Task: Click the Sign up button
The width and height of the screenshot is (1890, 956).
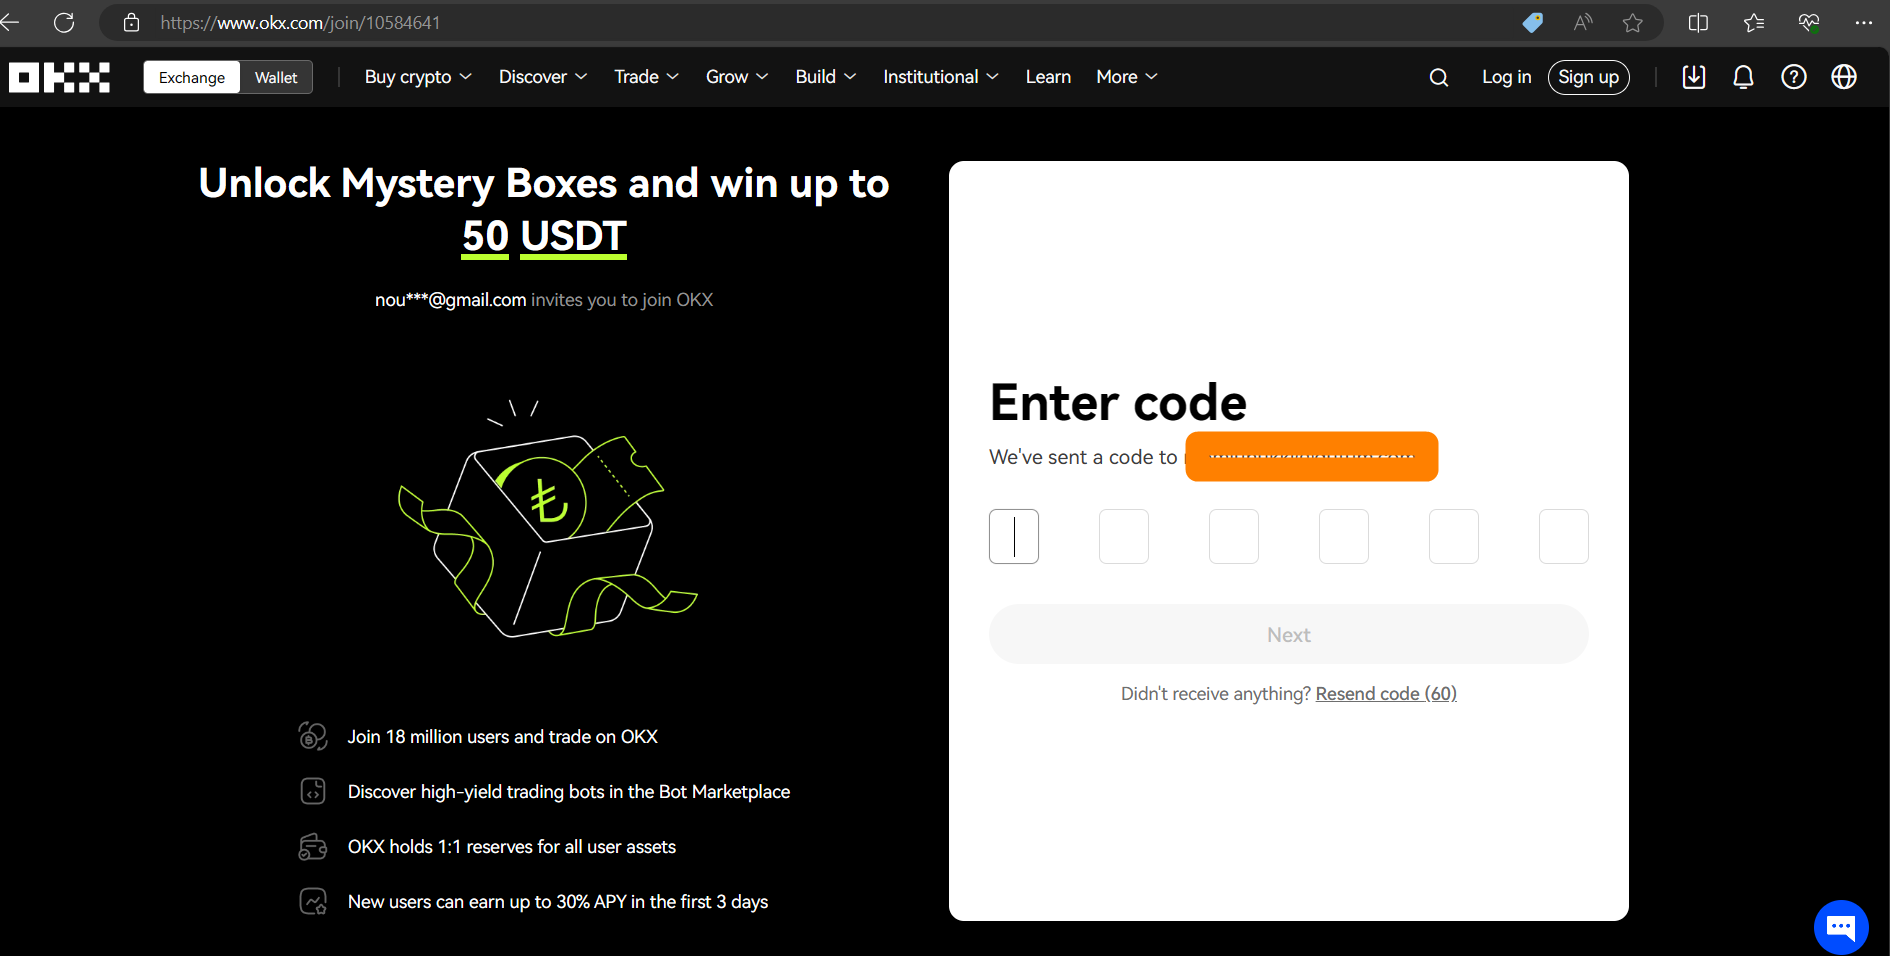Action: click(1588, 77)
